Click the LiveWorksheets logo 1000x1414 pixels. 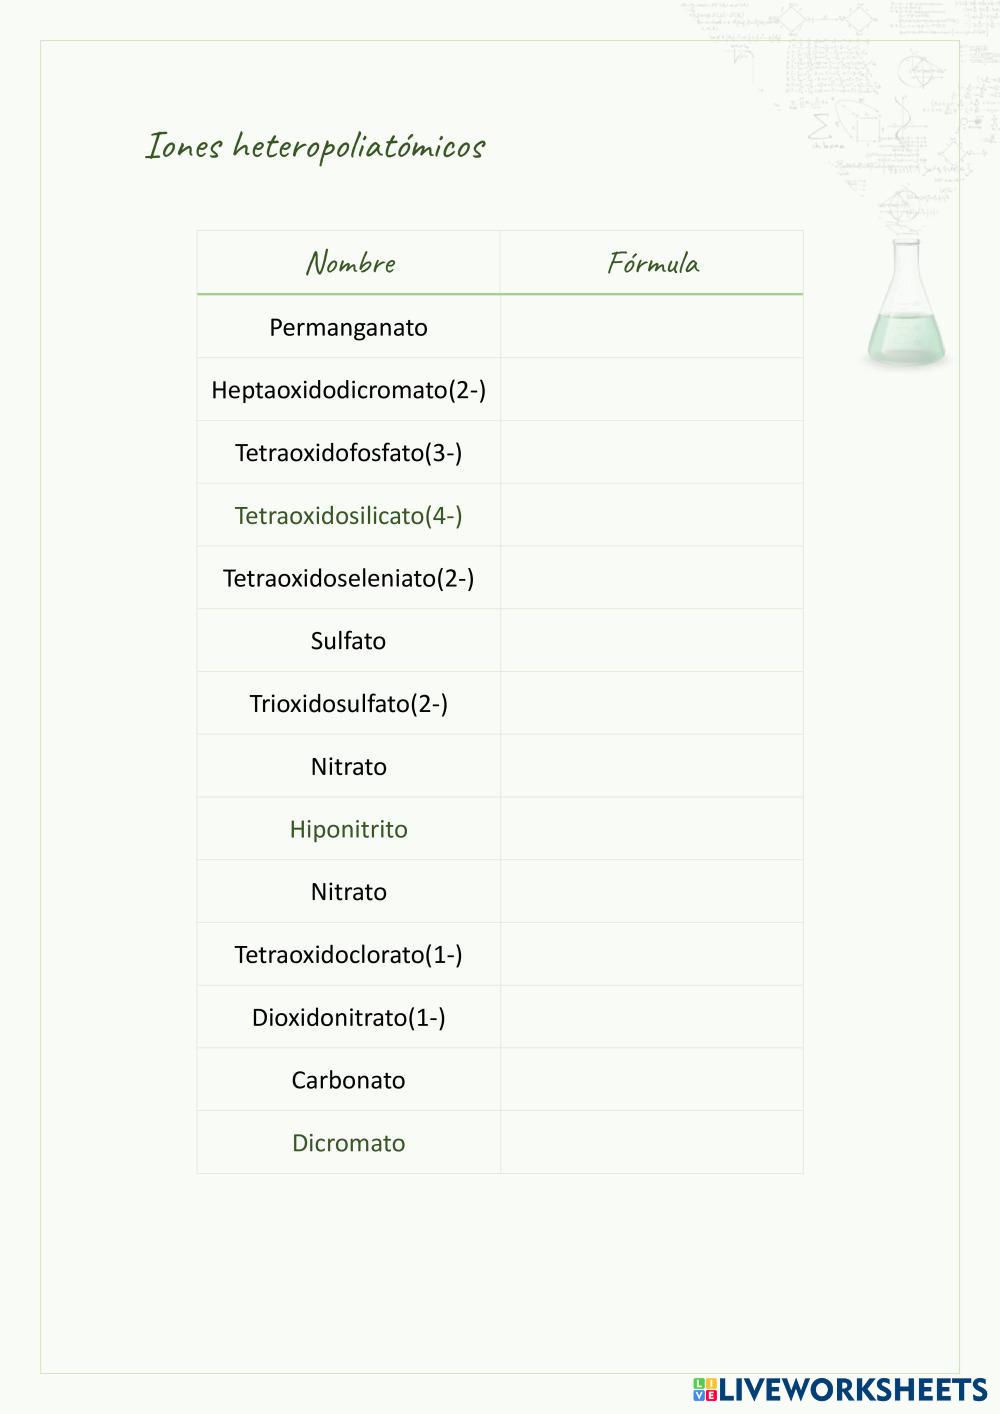tap(840, 1389)
